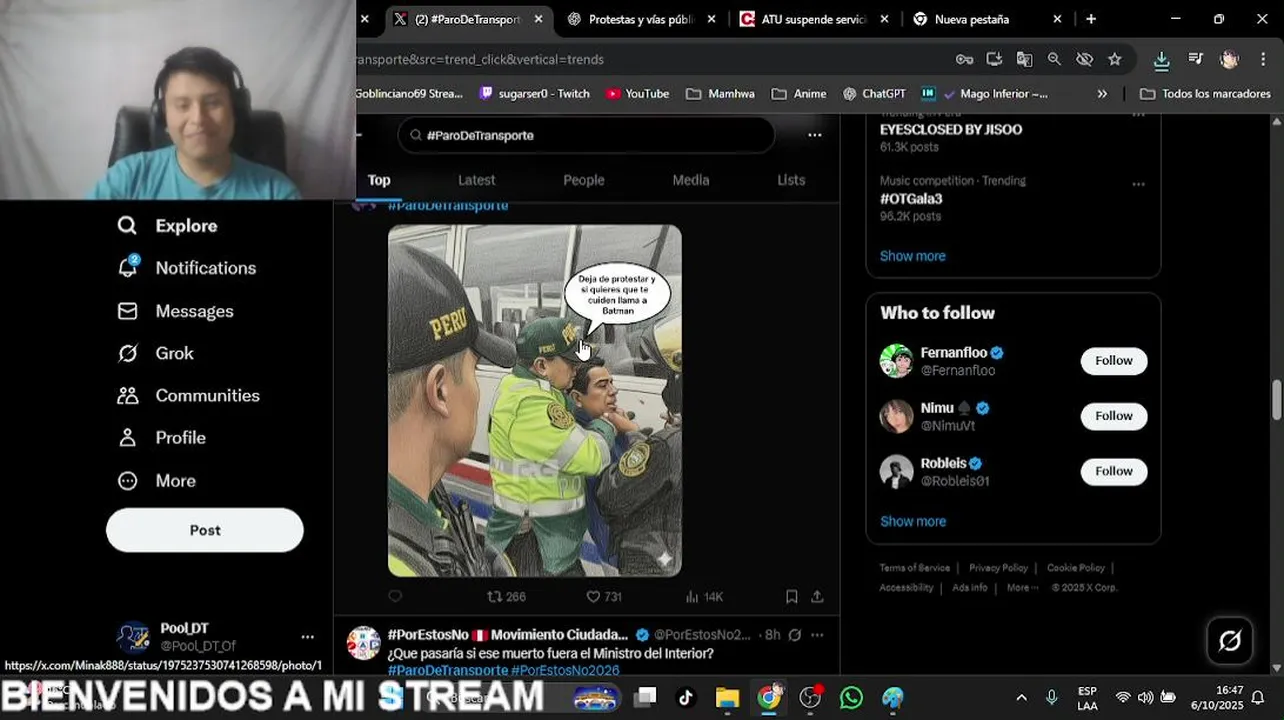1284x720 pixels.
Task: View analytics showing 14K views
Action: tap(704, 596)
